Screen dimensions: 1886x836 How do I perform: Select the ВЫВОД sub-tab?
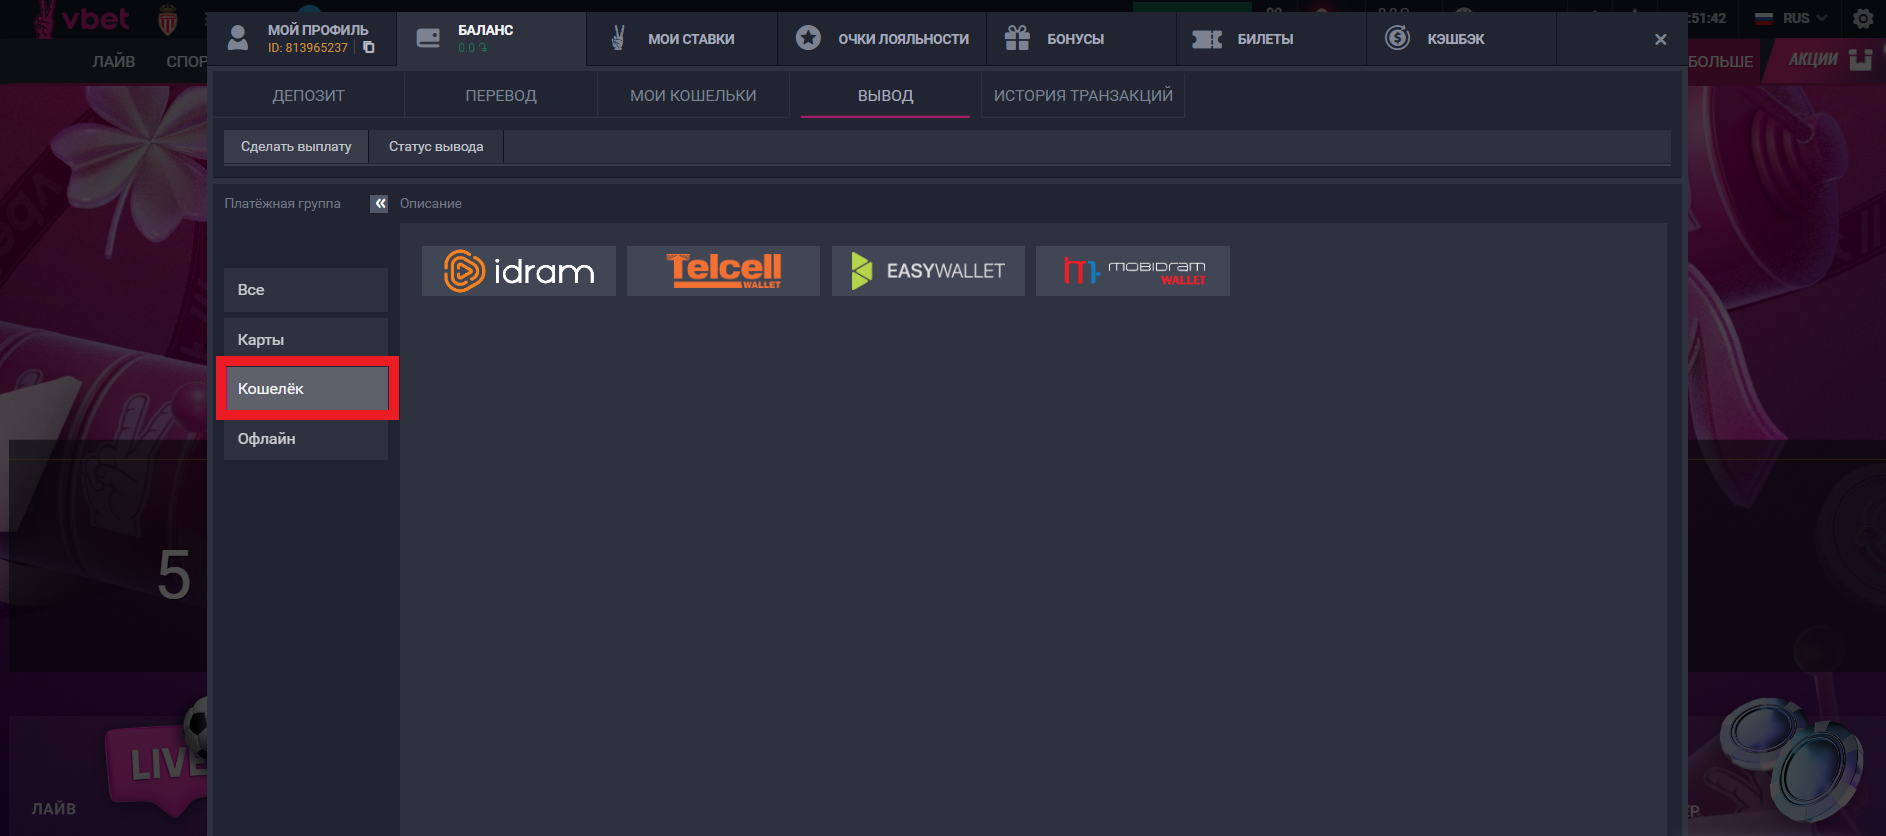(x=885, y=96)
